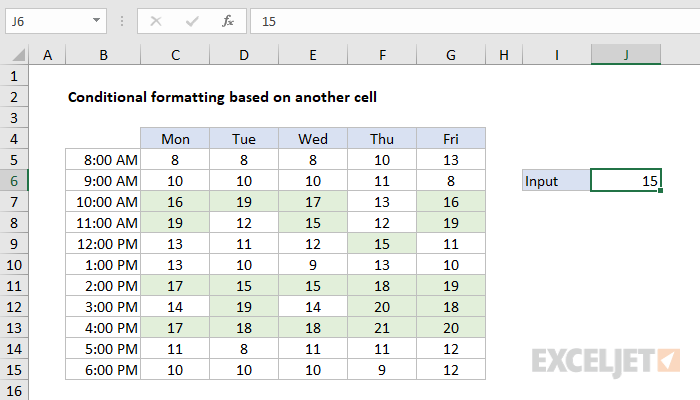
Task: Select row 15 header
Action: point(14,369)
